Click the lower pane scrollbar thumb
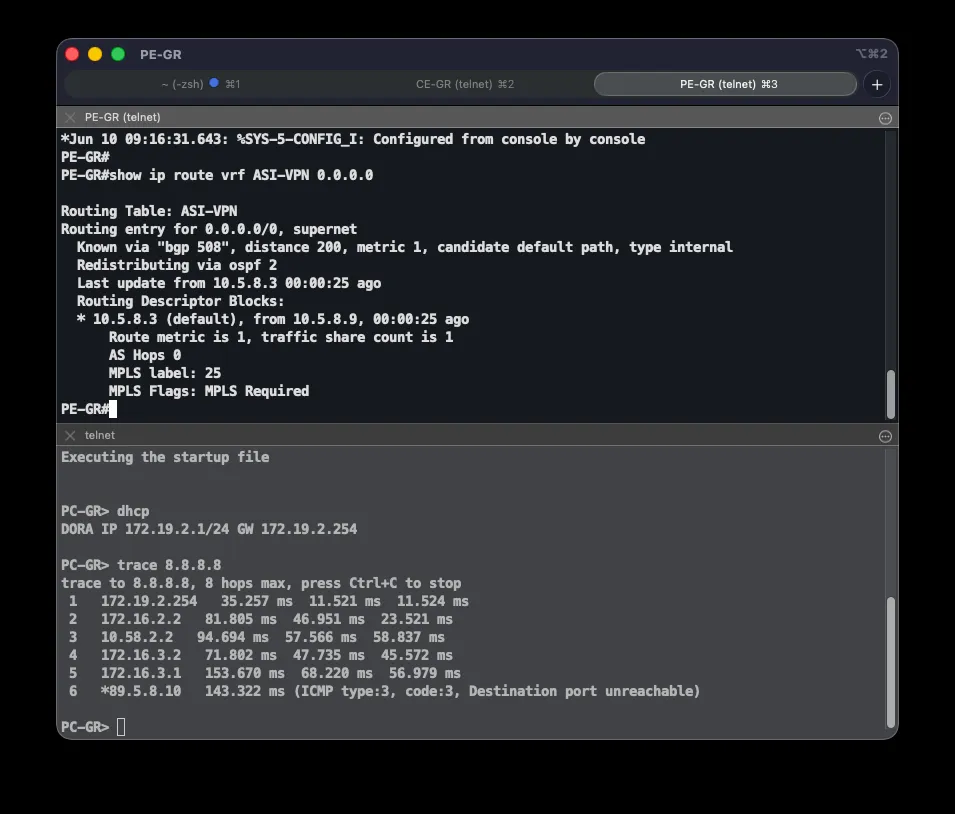This screenshot has width=955, height=814. [x=890, y=662]
